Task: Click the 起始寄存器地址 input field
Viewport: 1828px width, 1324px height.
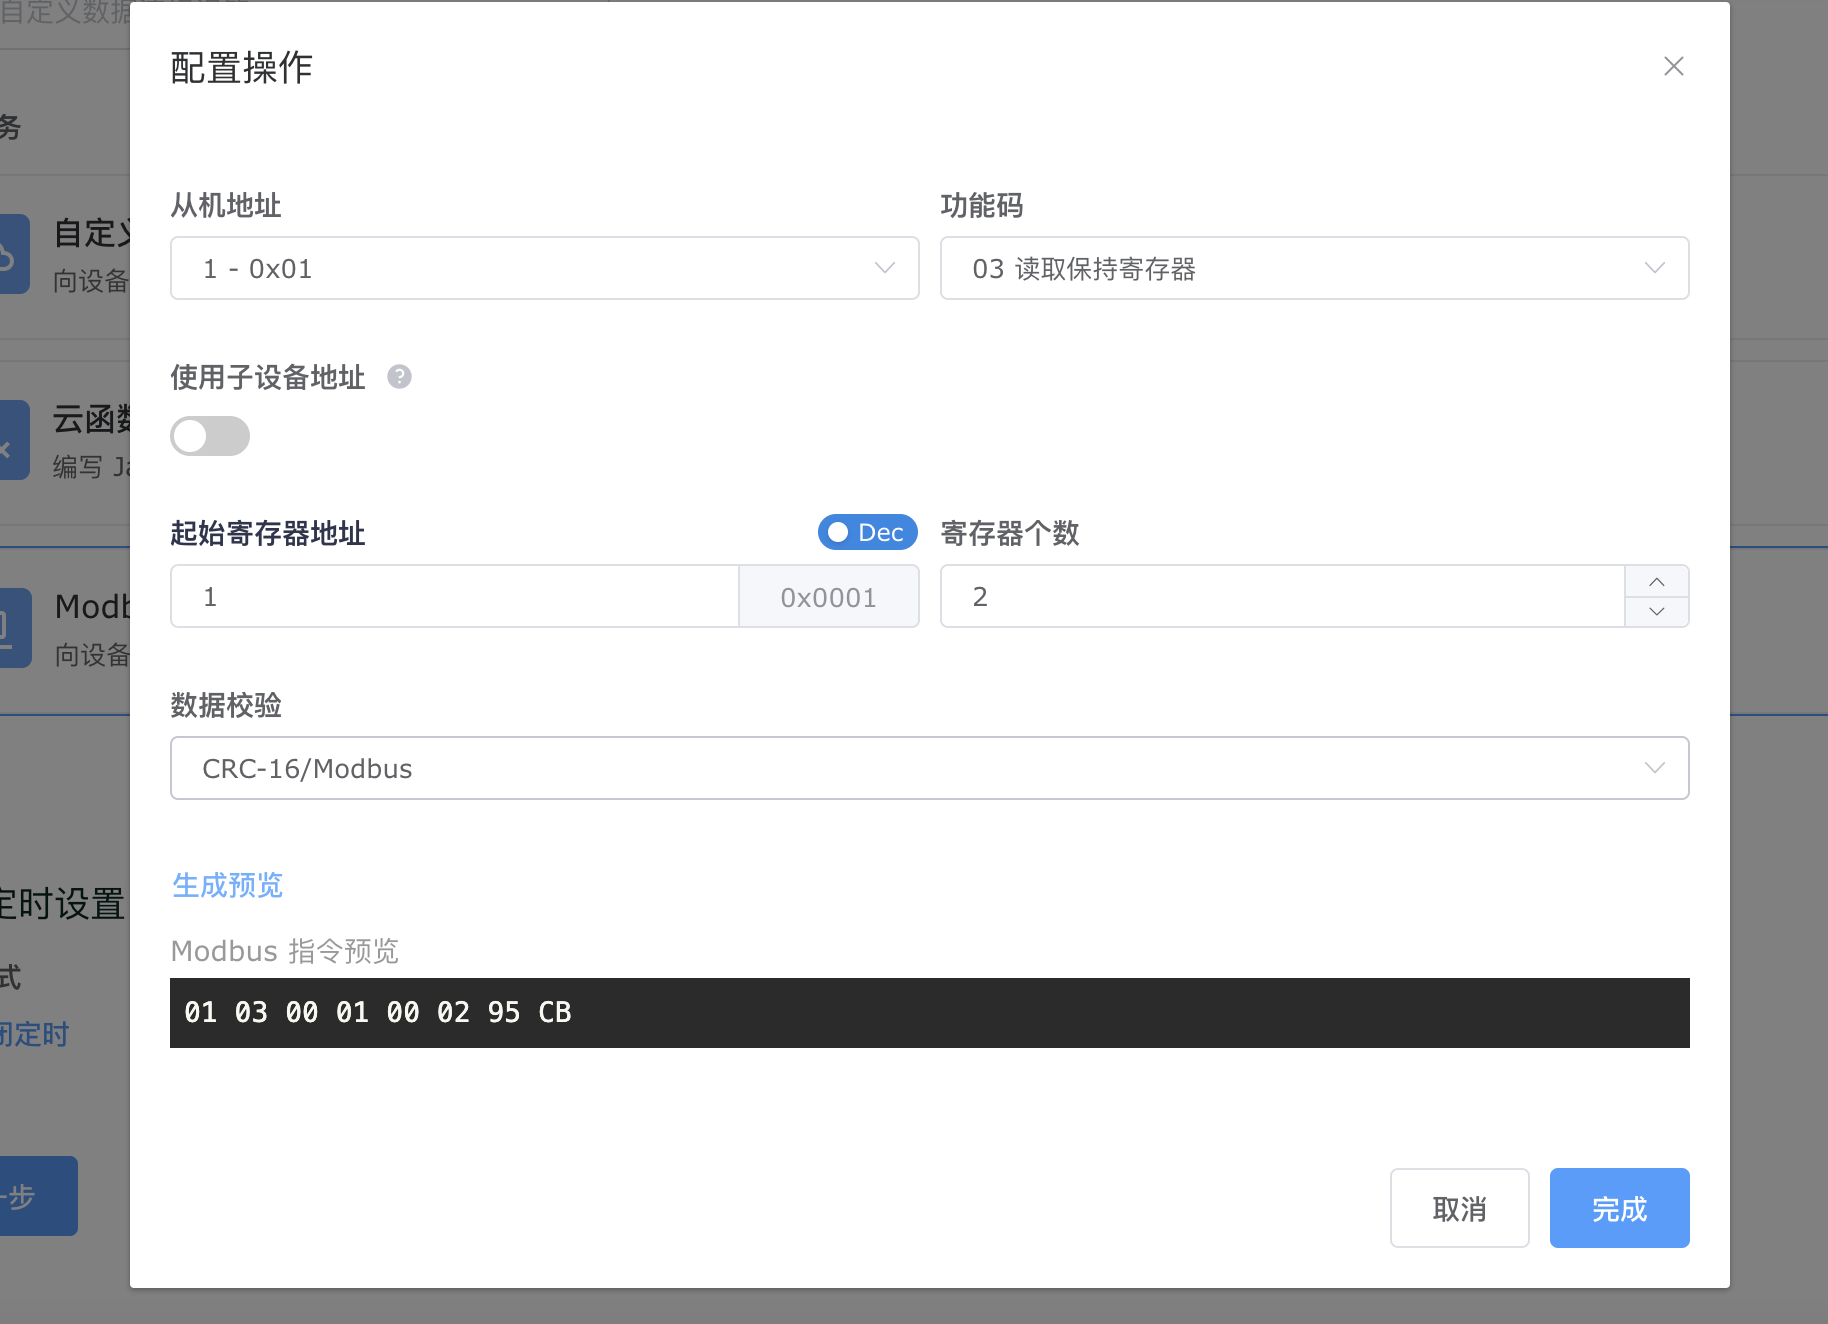Action: 455,596
